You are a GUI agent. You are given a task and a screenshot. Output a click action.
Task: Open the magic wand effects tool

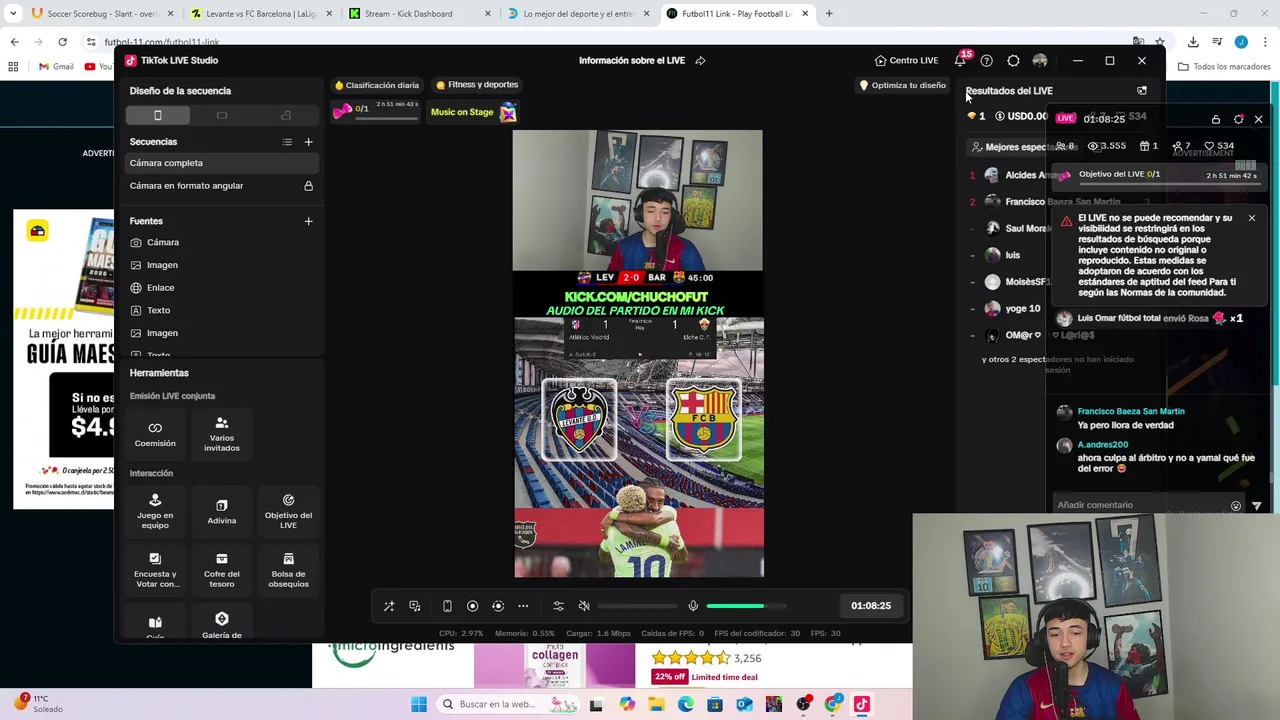point(389,606)
